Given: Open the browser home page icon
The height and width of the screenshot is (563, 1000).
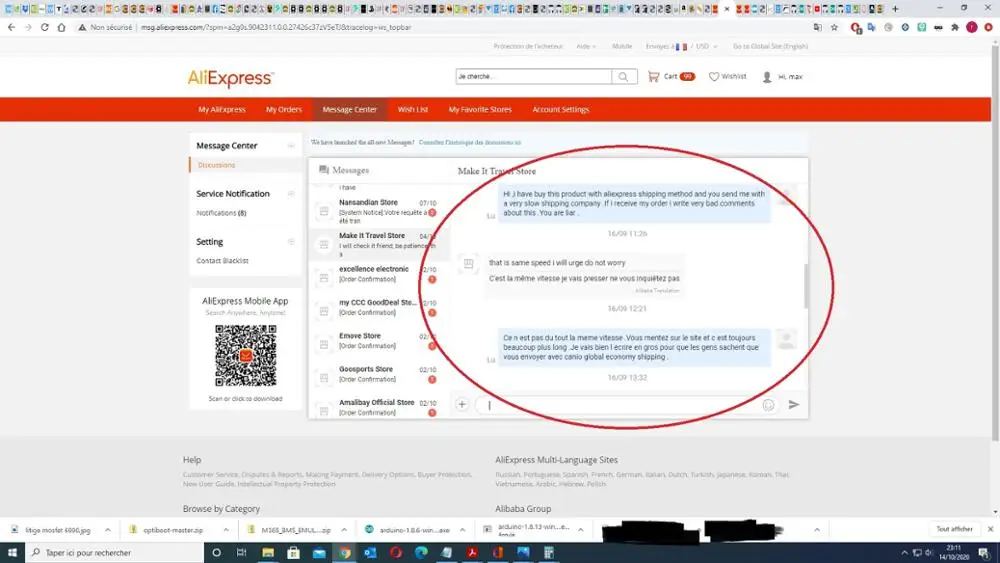Looking at the screenshot, I should tap(61, 27).
